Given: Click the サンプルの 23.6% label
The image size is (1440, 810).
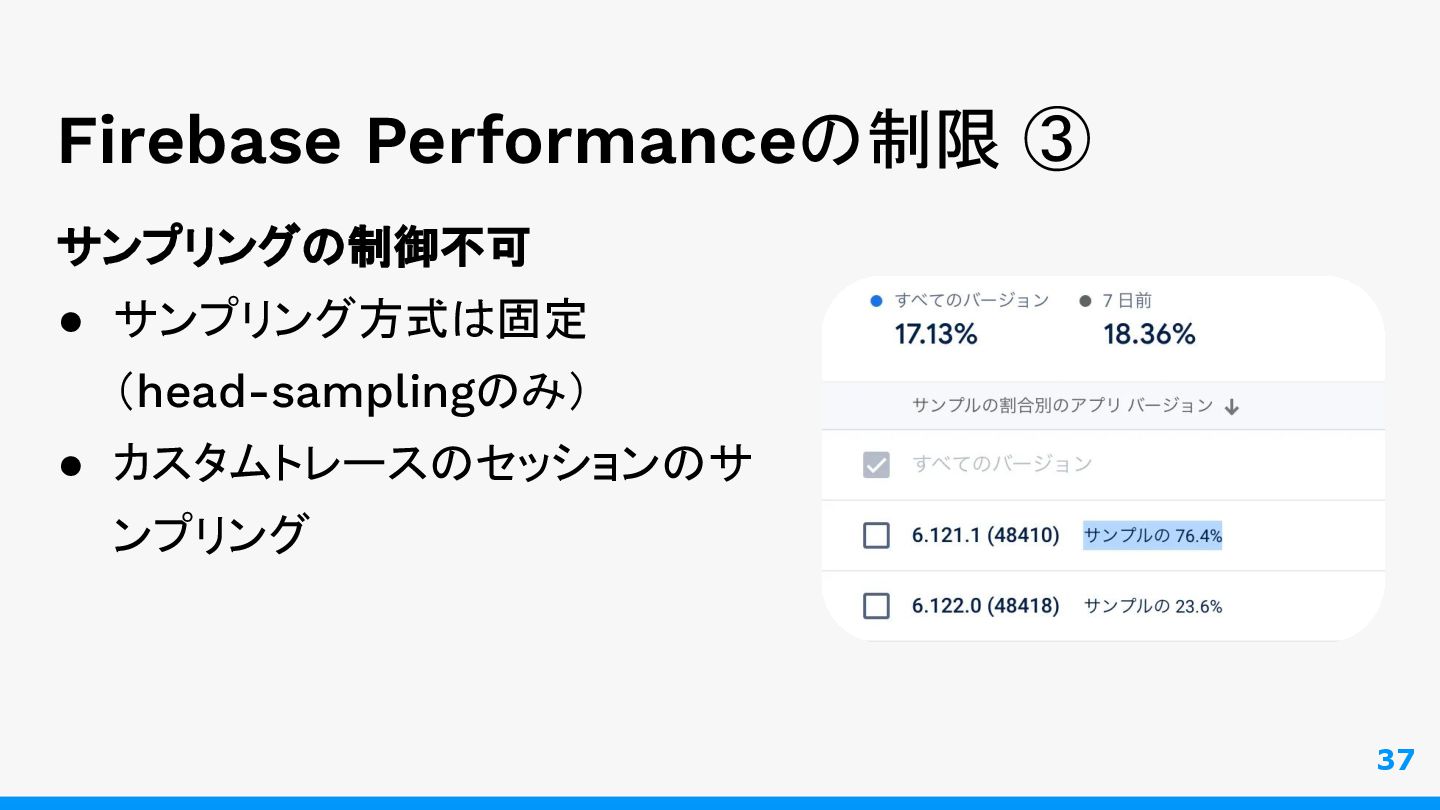Looking at the screenshot, I should 1153,606.
